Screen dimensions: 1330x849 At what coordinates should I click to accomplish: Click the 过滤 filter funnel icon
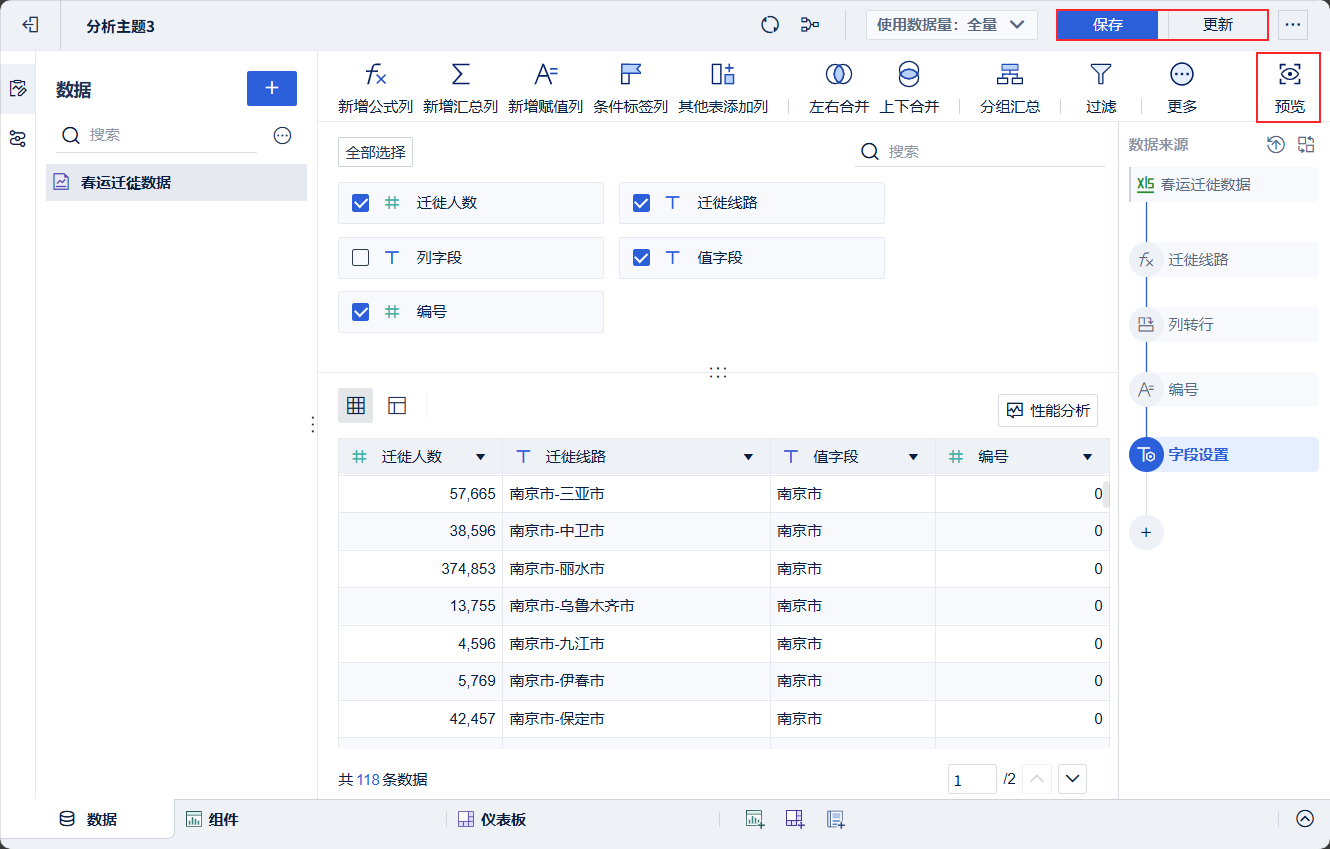coord(1100,75)
